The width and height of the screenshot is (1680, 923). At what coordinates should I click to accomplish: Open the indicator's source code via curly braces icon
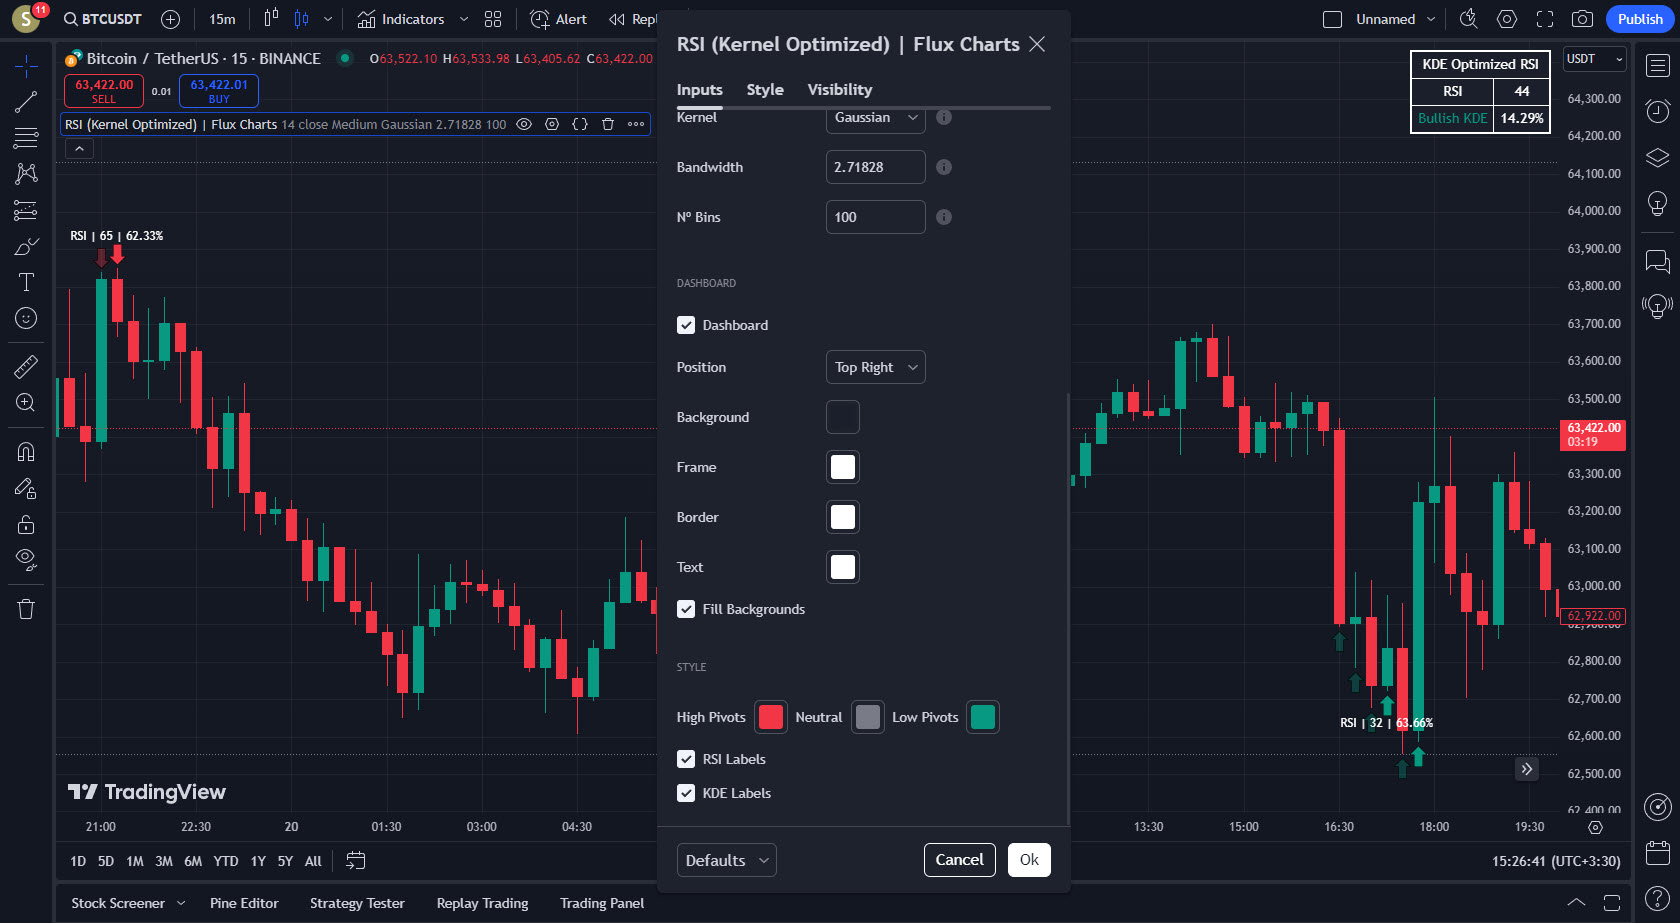click(x=579, y=124)
